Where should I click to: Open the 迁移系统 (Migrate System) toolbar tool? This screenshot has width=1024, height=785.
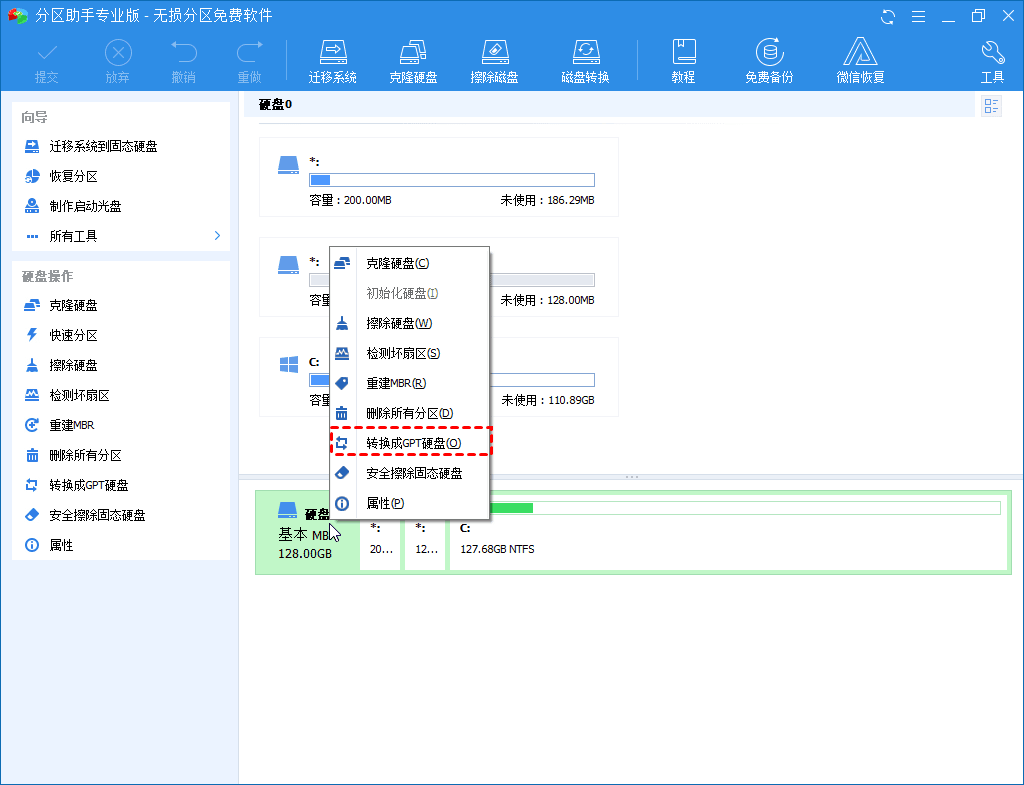pos(333,59)
